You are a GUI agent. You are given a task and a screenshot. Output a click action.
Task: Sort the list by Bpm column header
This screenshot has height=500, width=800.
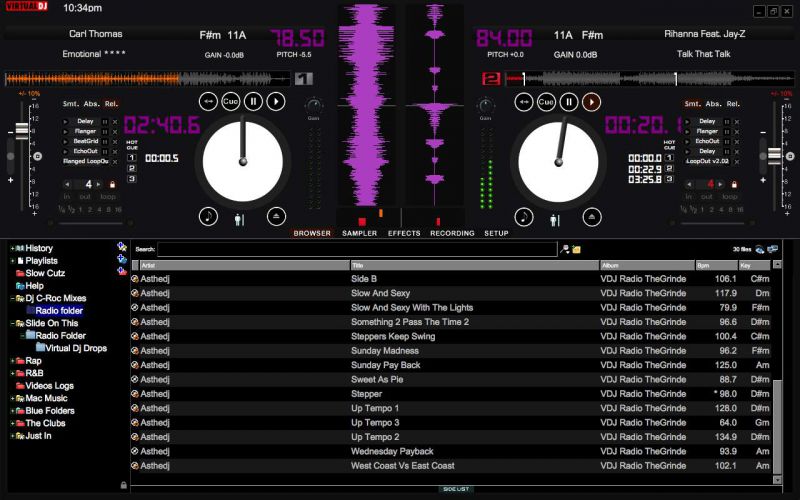point(716,265)
